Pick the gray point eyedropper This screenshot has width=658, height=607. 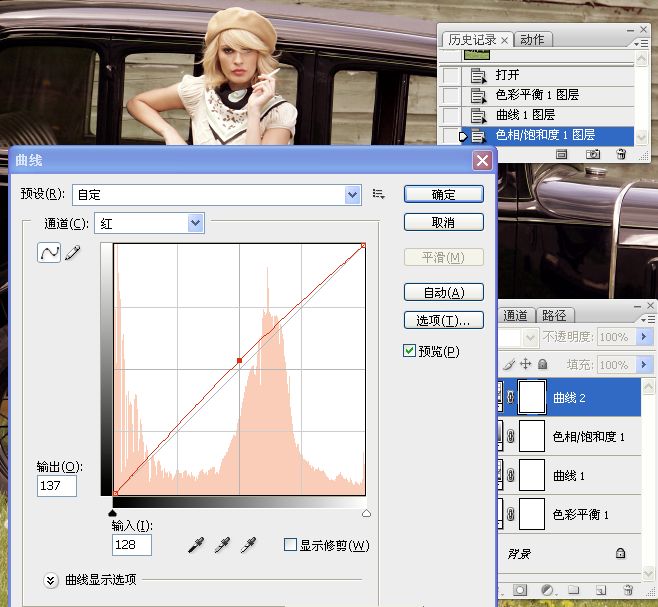222,544
